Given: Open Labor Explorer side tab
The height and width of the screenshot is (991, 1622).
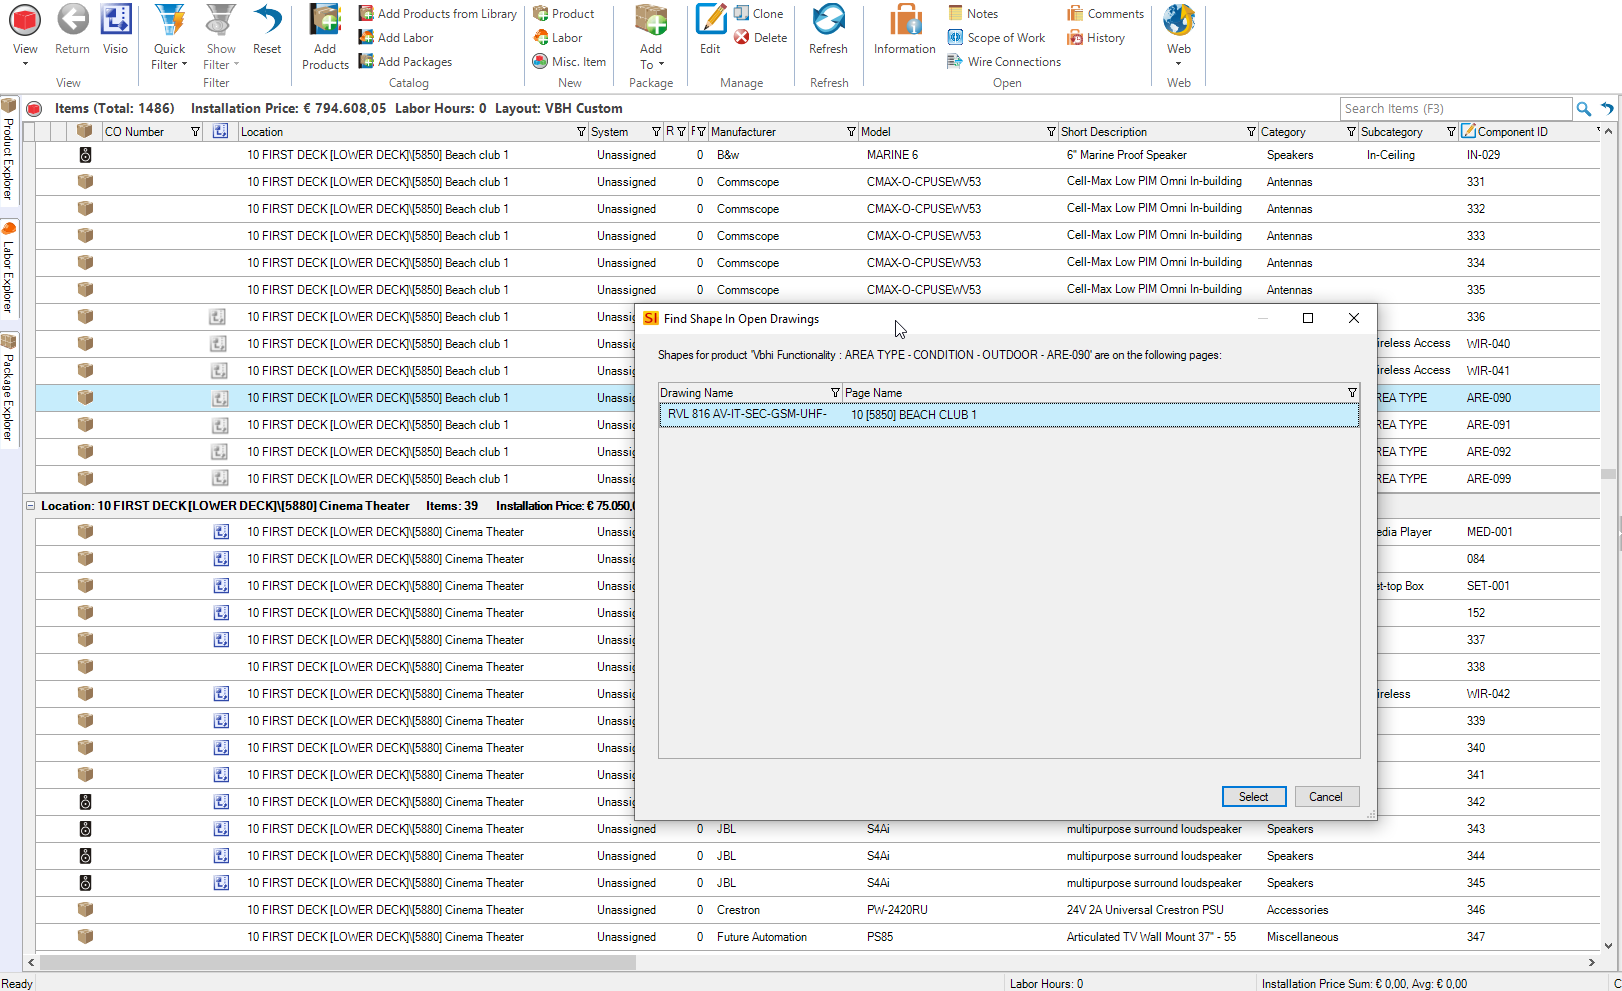Looking at the screenshot, I should coord(9,268).
